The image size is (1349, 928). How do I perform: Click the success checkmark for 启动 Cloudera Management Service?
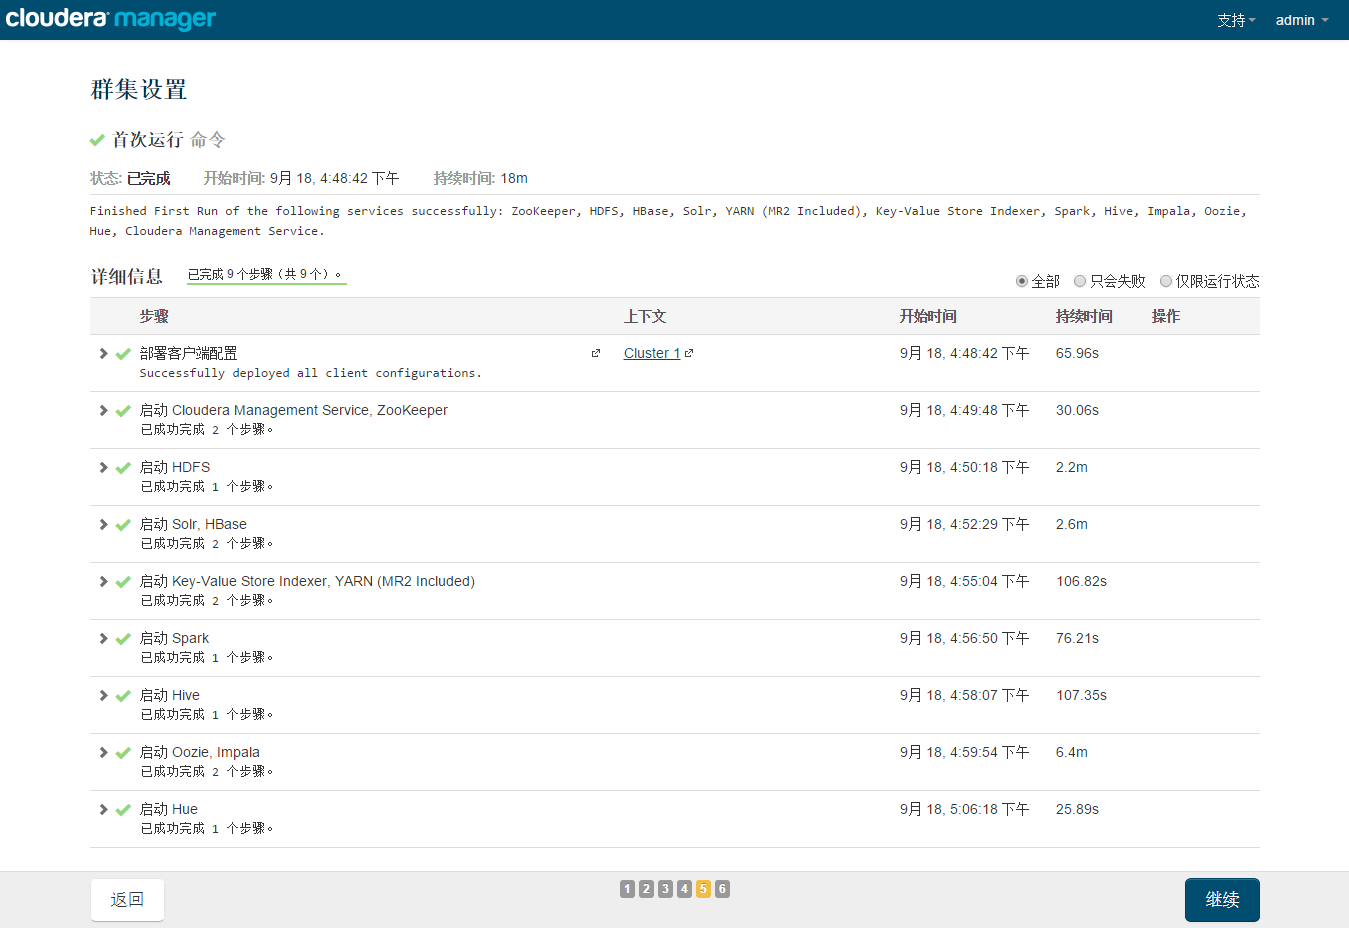pyautogui.click(x=123, y=411)
